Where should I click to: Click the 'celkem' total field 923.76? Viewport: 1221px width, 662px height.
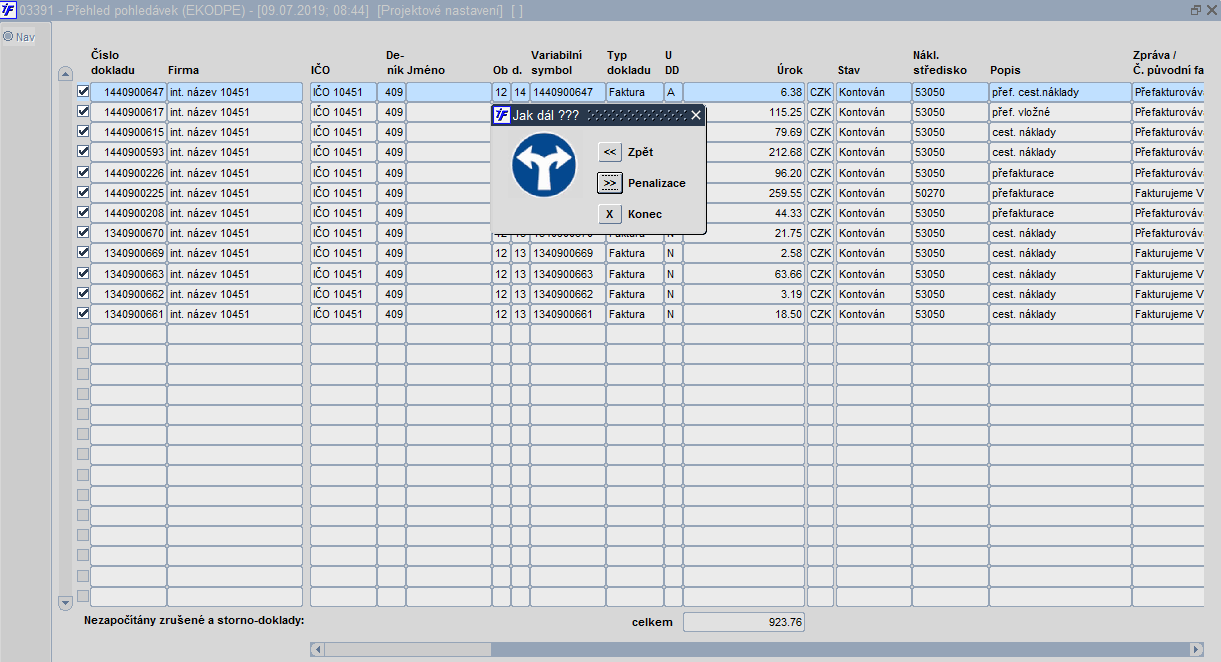[744, 622]
